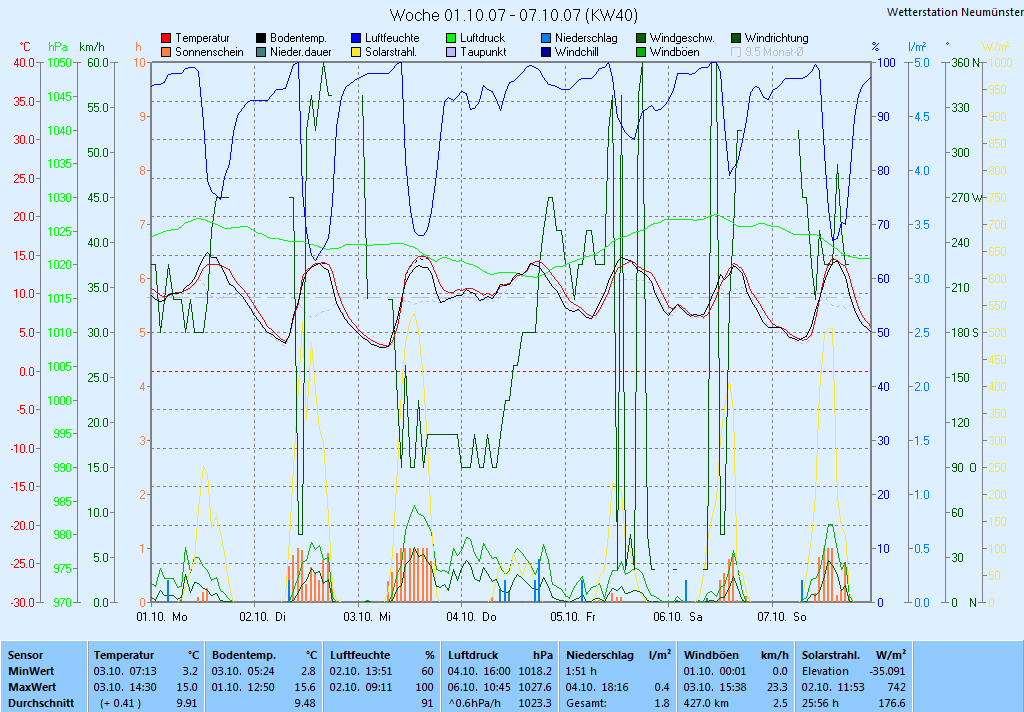Image resolution: width=1024 pixels, height=712 pixels.
Task: Click the dark green Windgeschw. legend swatch
Action: tap(641, 39)
